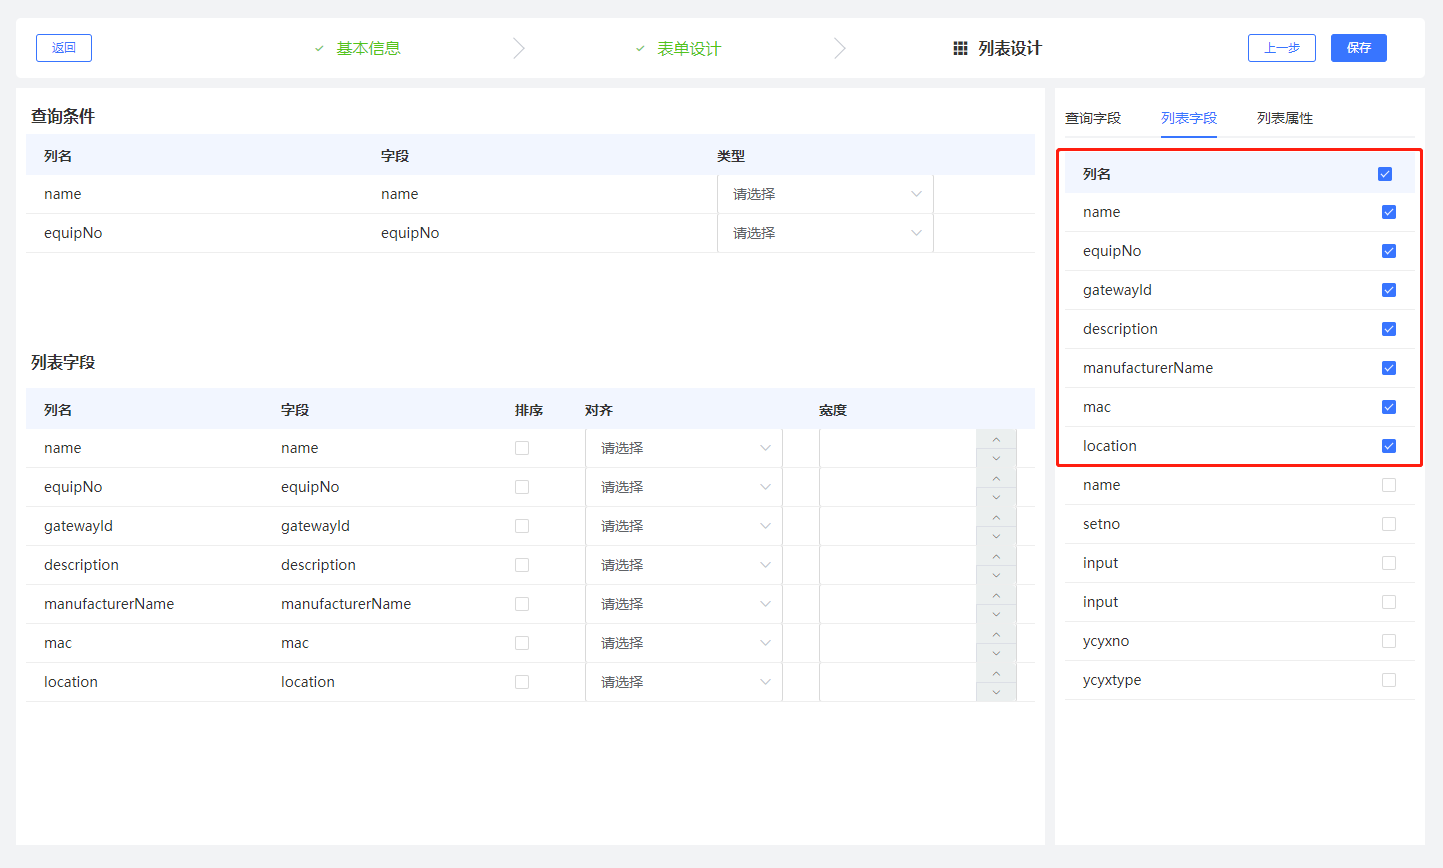This screenshot has height=868, width=1443.
Task: Click the 基本信息 step checkmark icon
Action: click(319, 48)
